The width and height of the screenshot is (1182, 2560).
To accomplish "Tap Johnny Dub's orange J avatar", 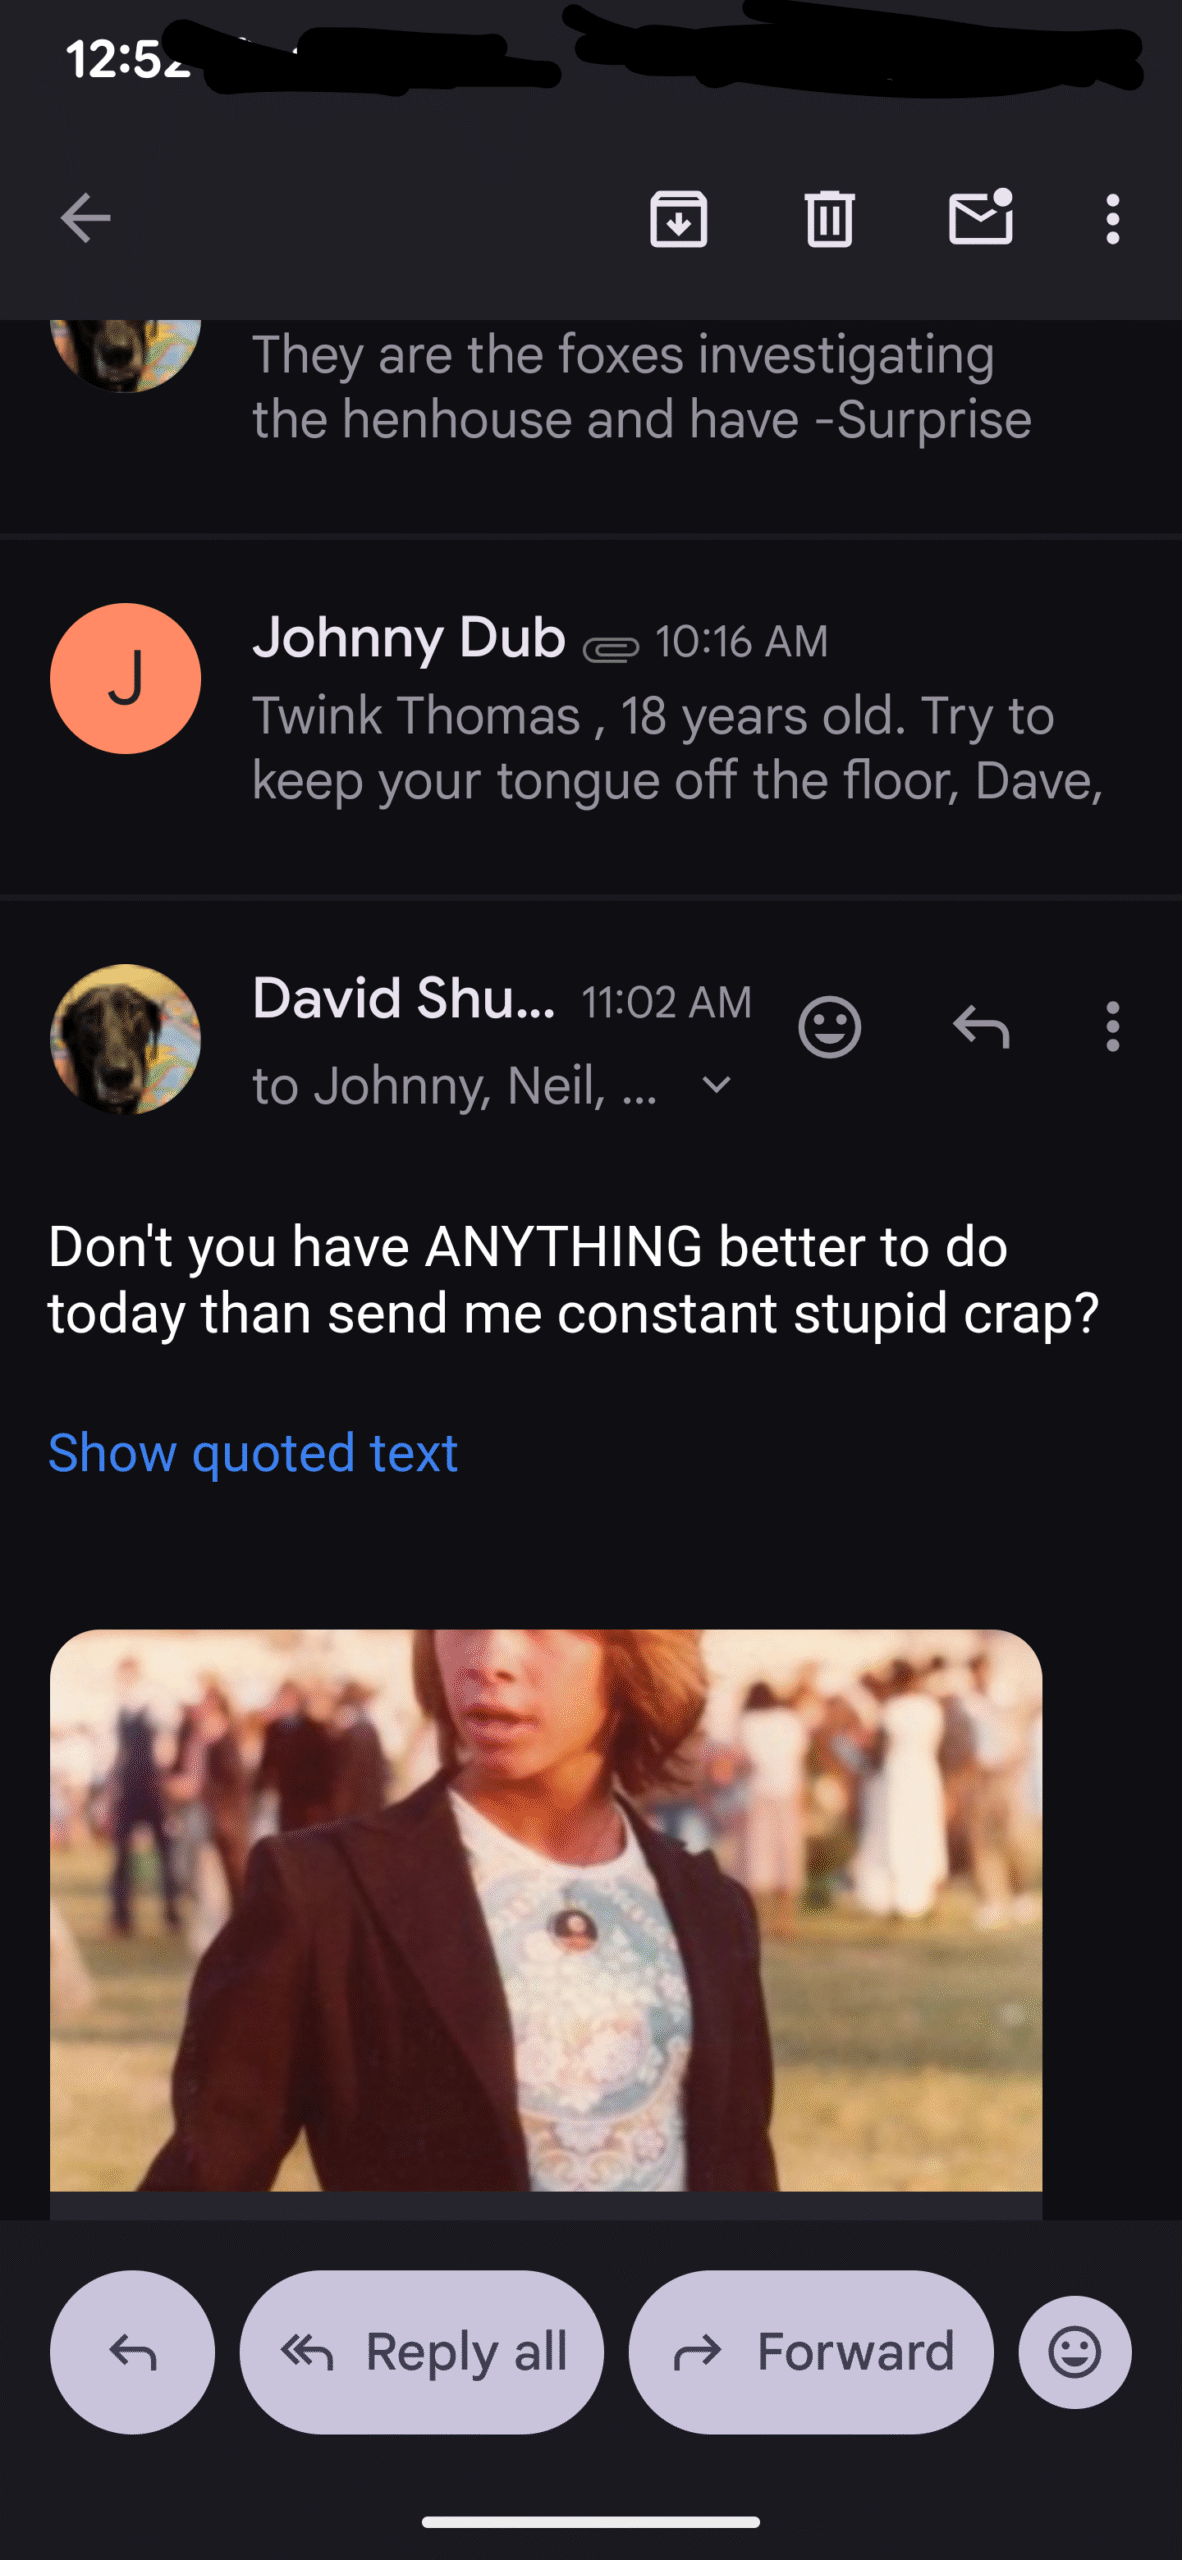I will pos(126,678).
